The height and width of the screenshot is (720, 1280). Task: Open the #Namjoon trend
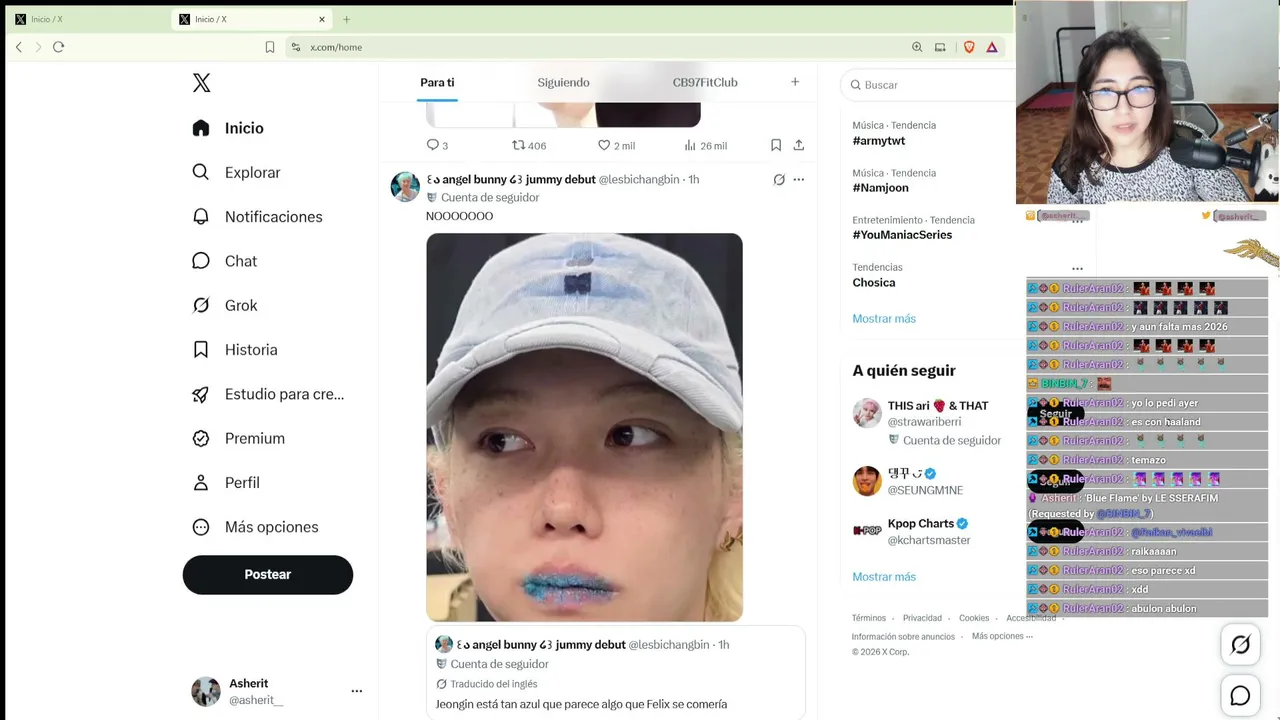[880, 188]
